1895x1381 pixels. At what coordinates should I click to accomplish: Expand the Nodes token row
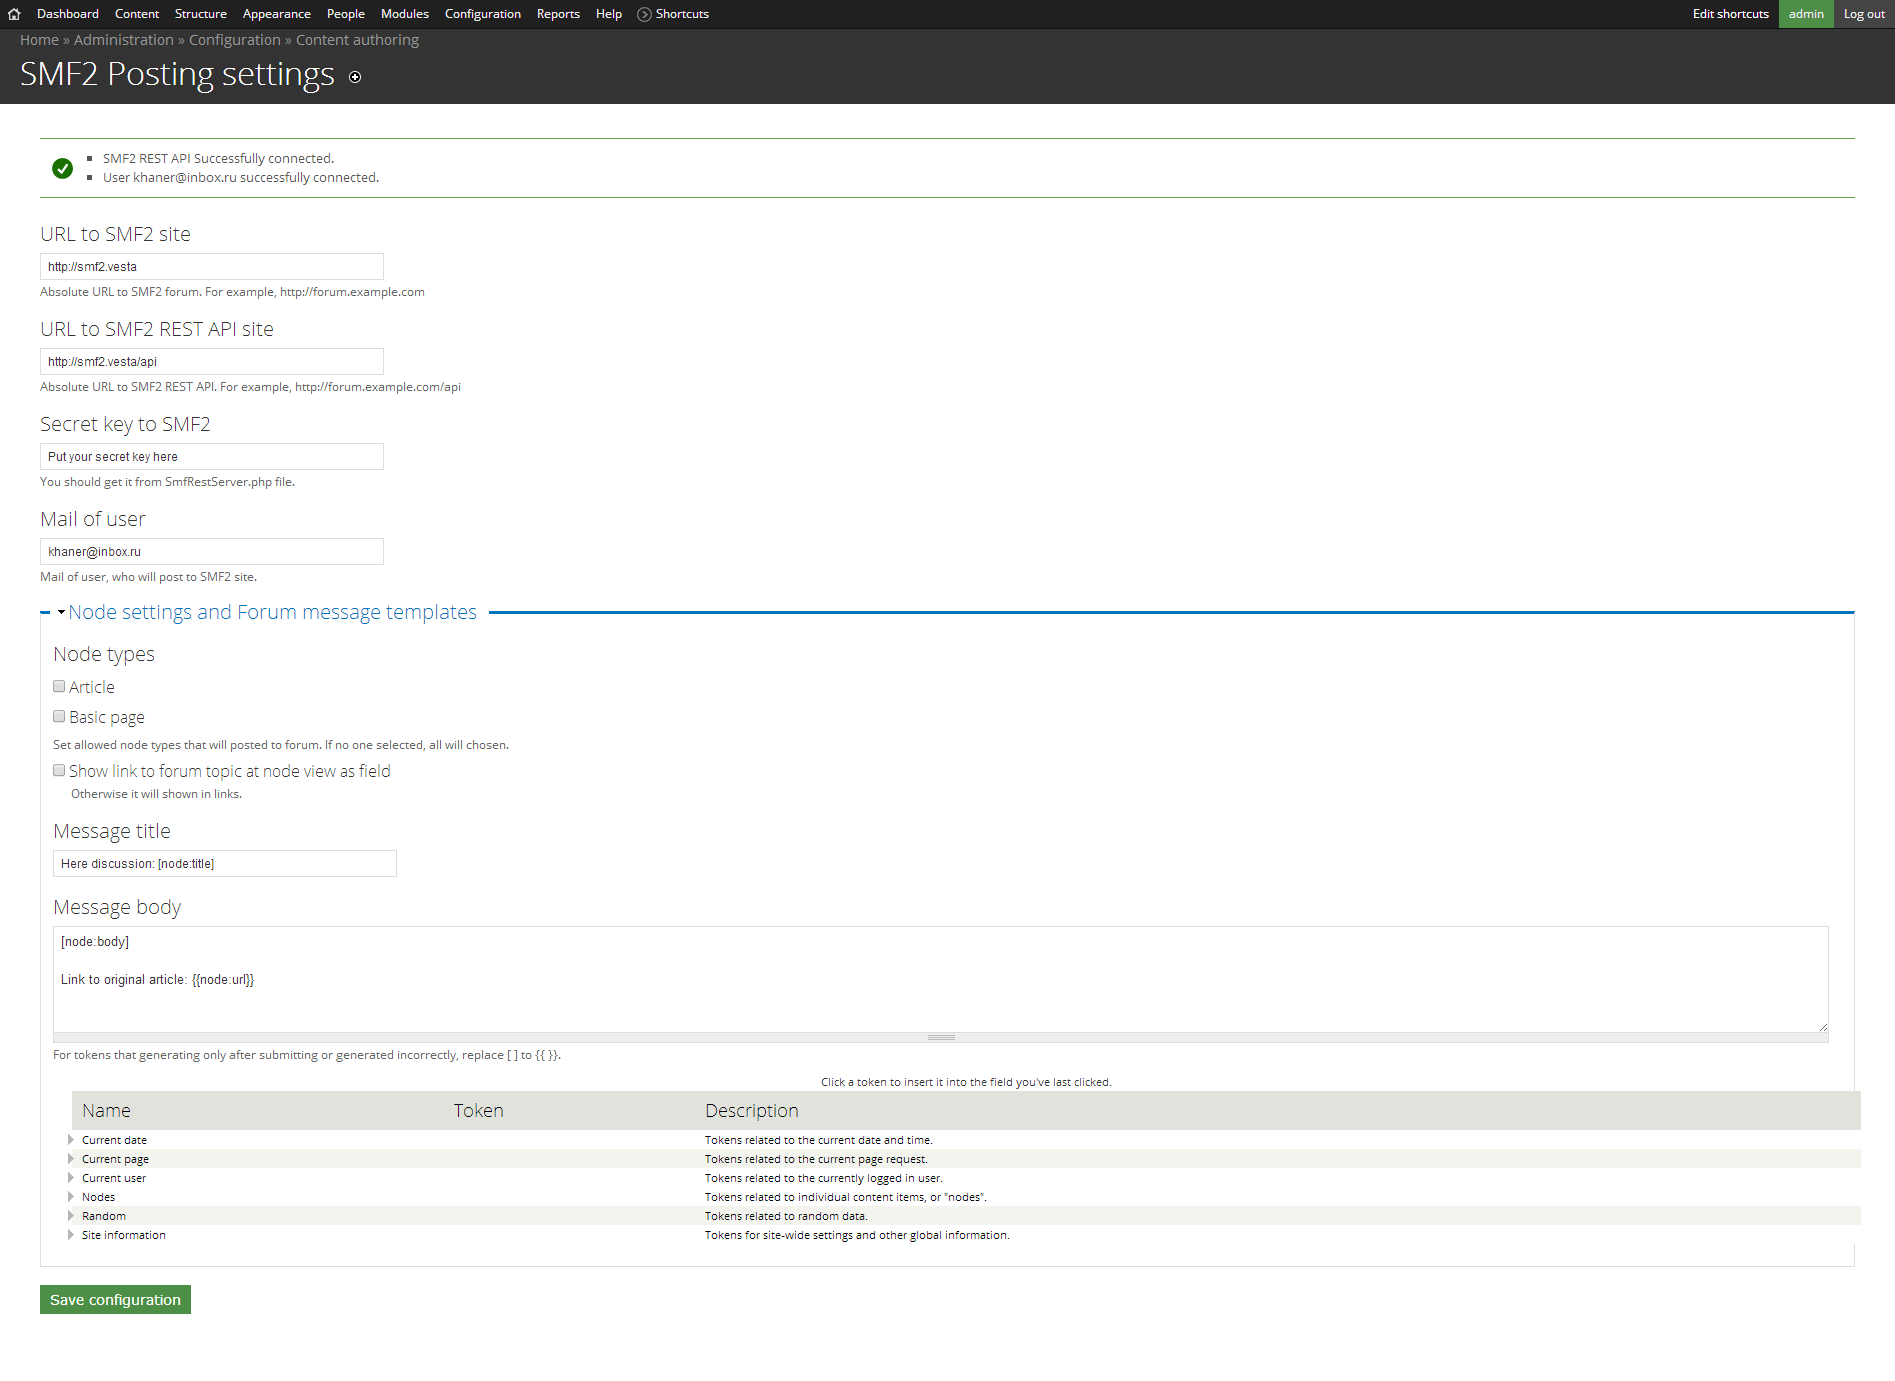pyautogui.click(x=71, y=1197)
